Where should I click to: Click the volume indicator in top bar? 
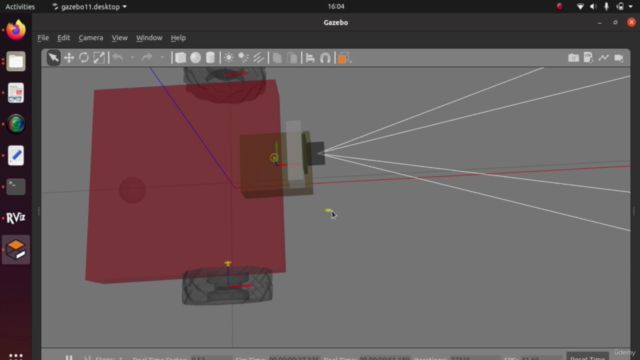593,7
